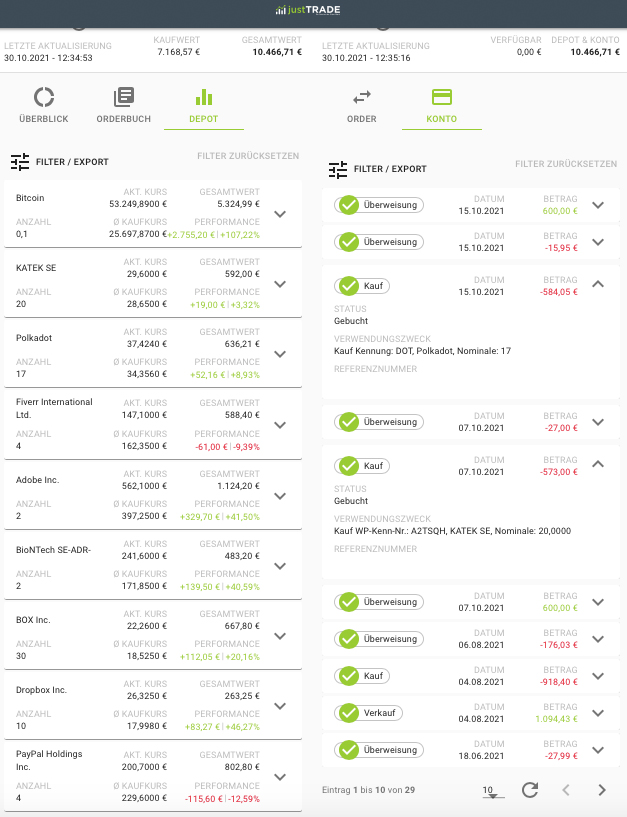Toggle Überweisung chip for 600,00 € on 15.10.2021

(x=379, y=205)
